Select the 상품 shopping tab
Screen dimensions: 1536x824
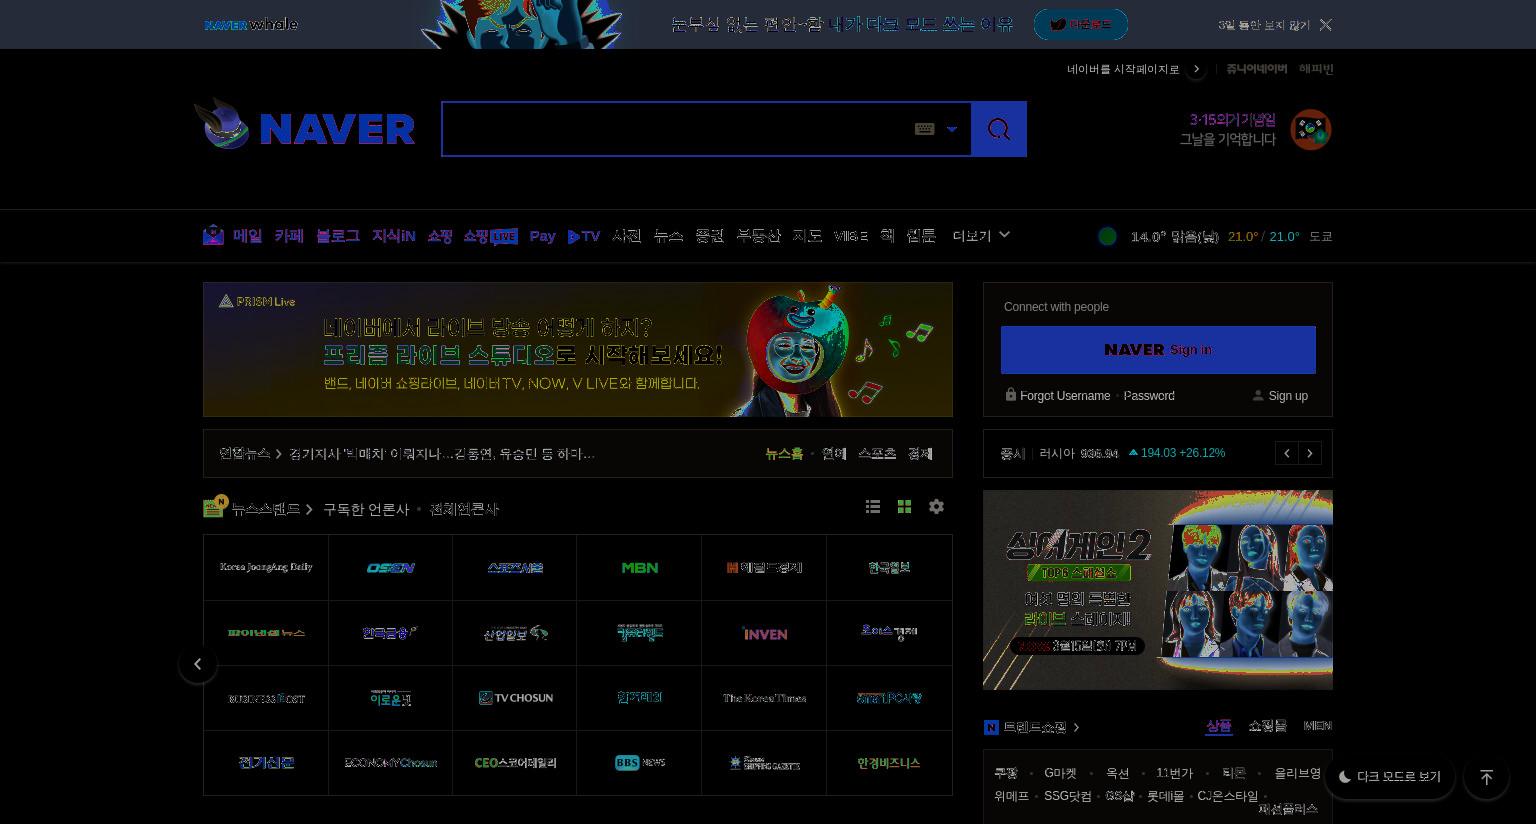[x=1218, y=726]
